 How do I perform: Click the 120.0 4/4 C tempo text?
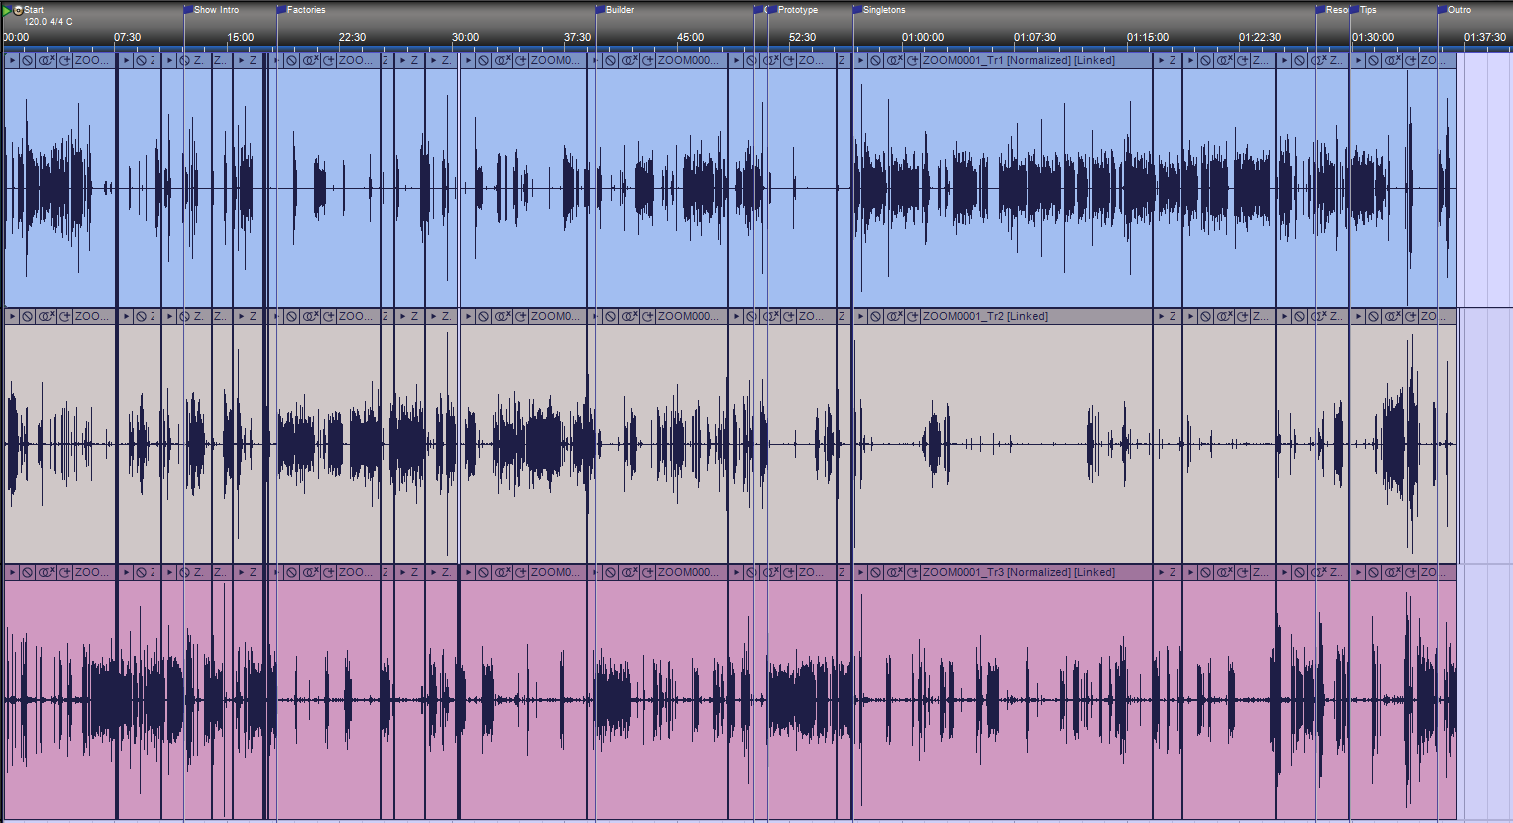[48, 21]
